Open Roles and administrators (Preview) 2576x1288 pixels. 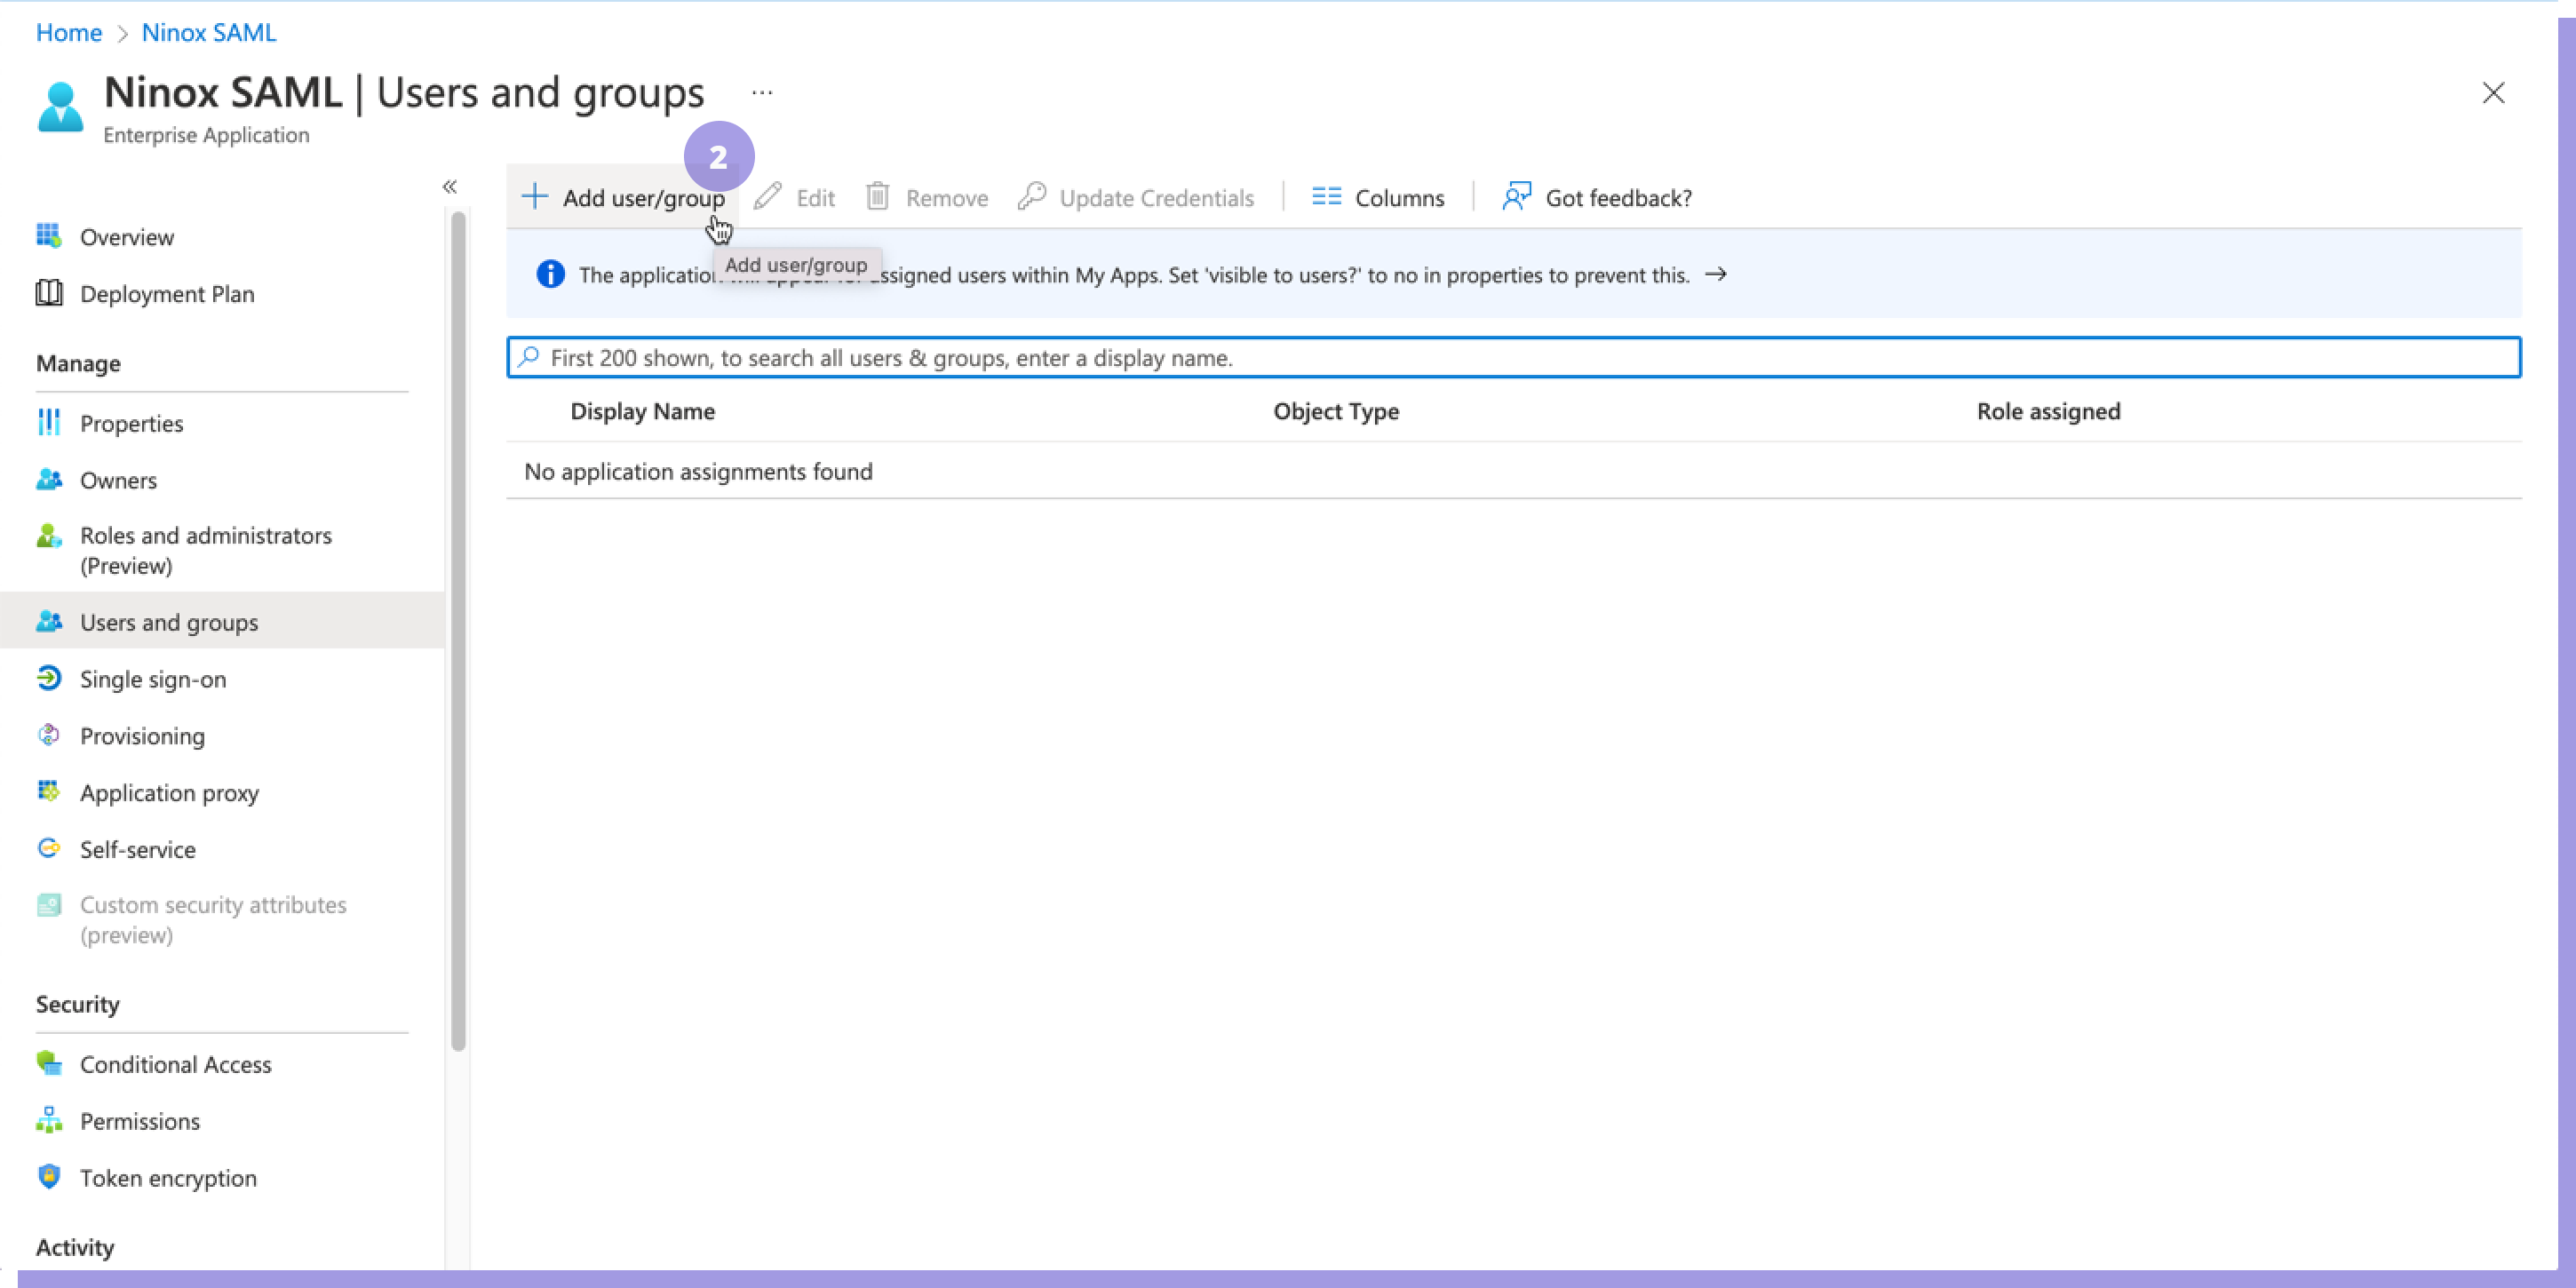coord(206,550)
